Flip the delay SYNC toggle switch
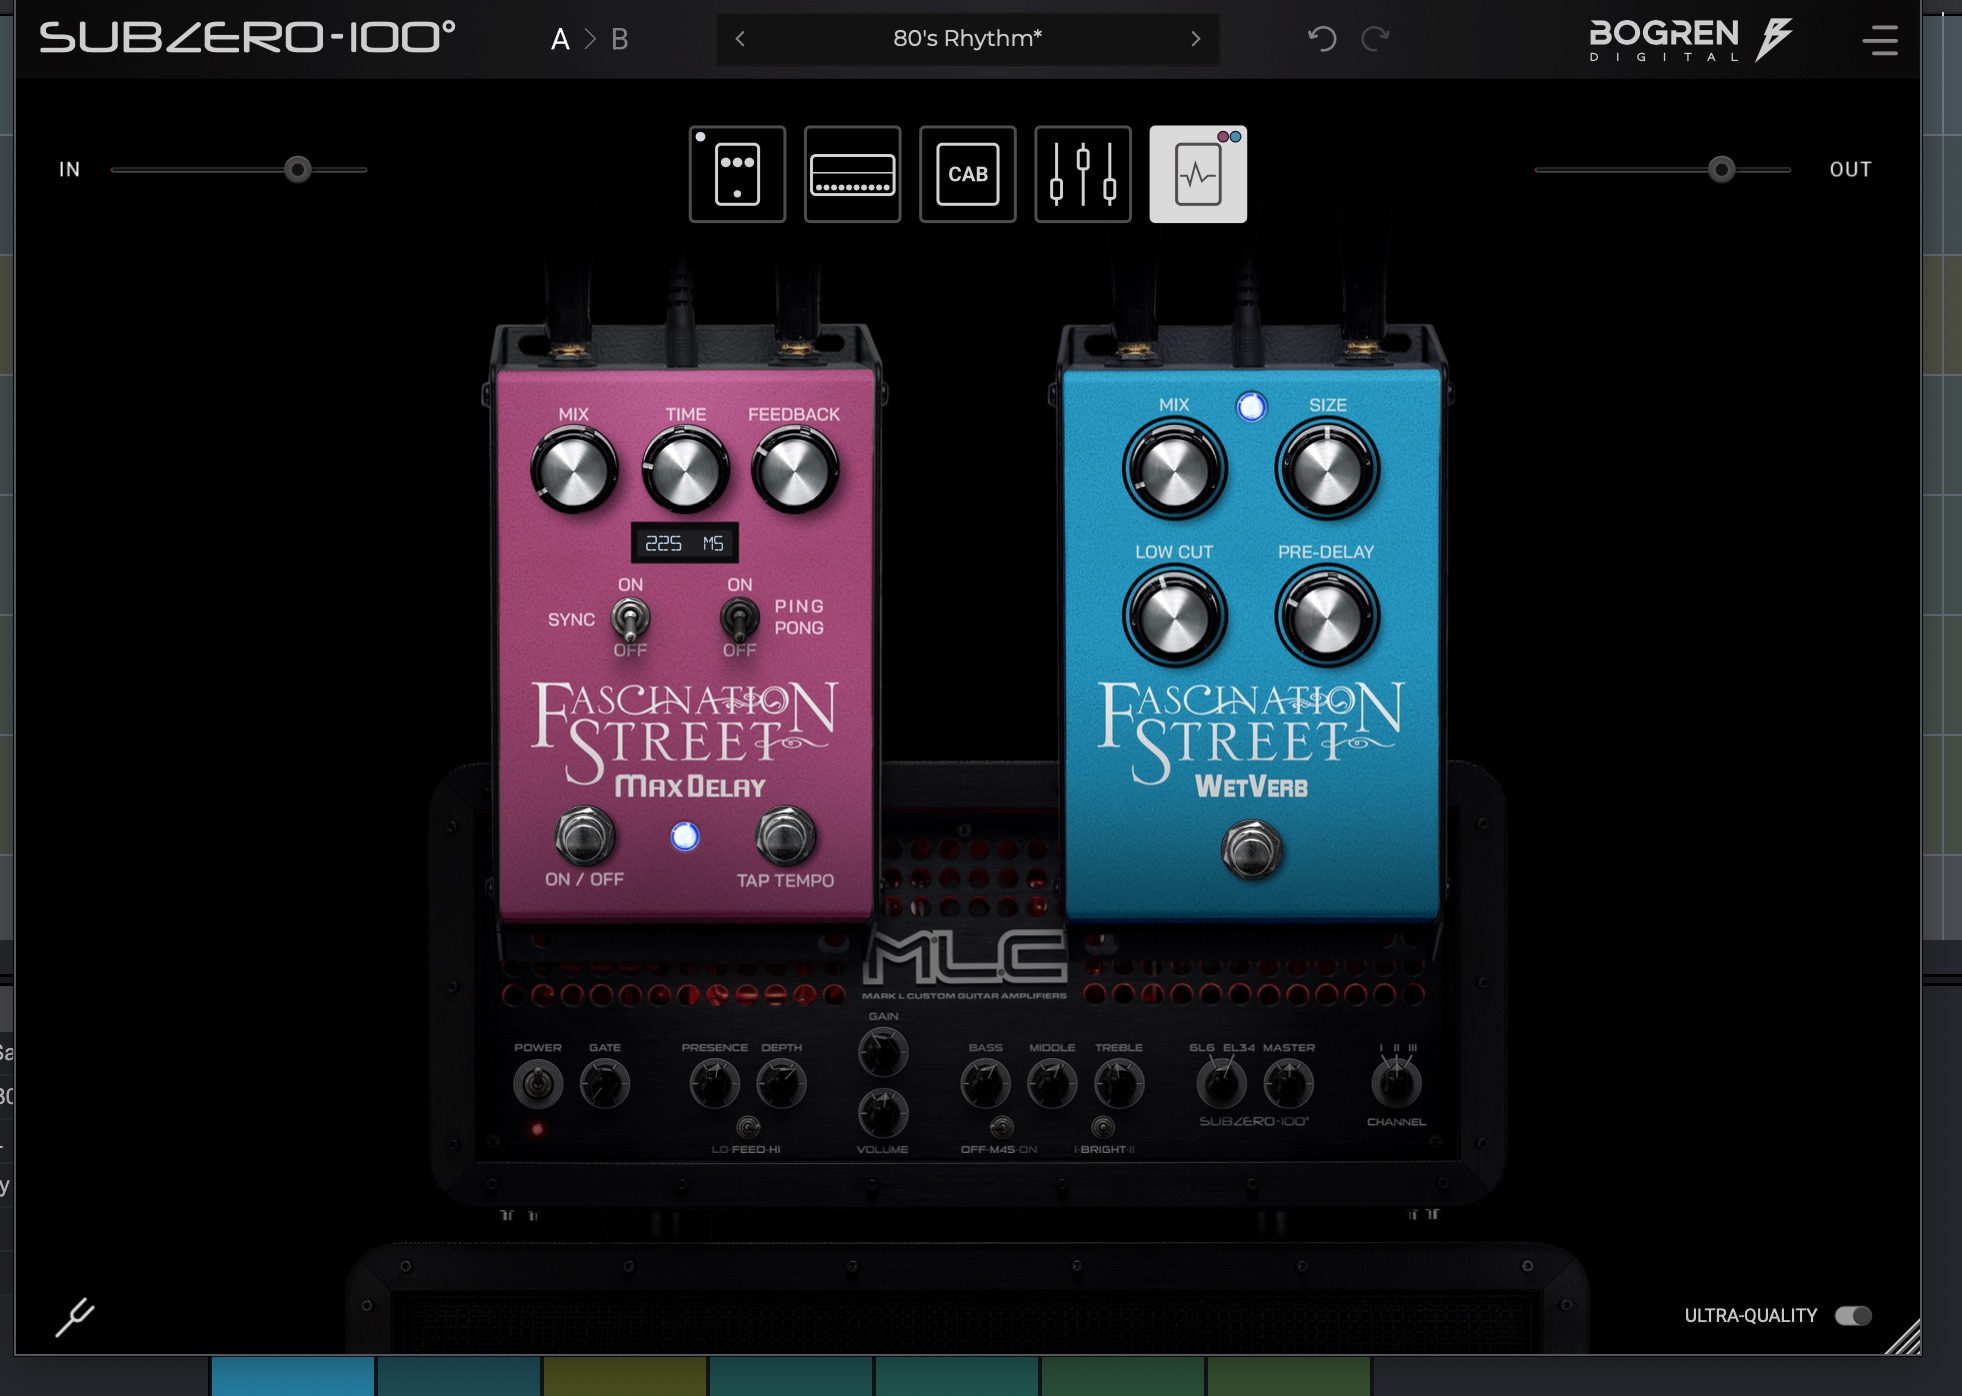Viewport: 1962px width, 1396px height. pyautogui.click(x=630, y=619)
